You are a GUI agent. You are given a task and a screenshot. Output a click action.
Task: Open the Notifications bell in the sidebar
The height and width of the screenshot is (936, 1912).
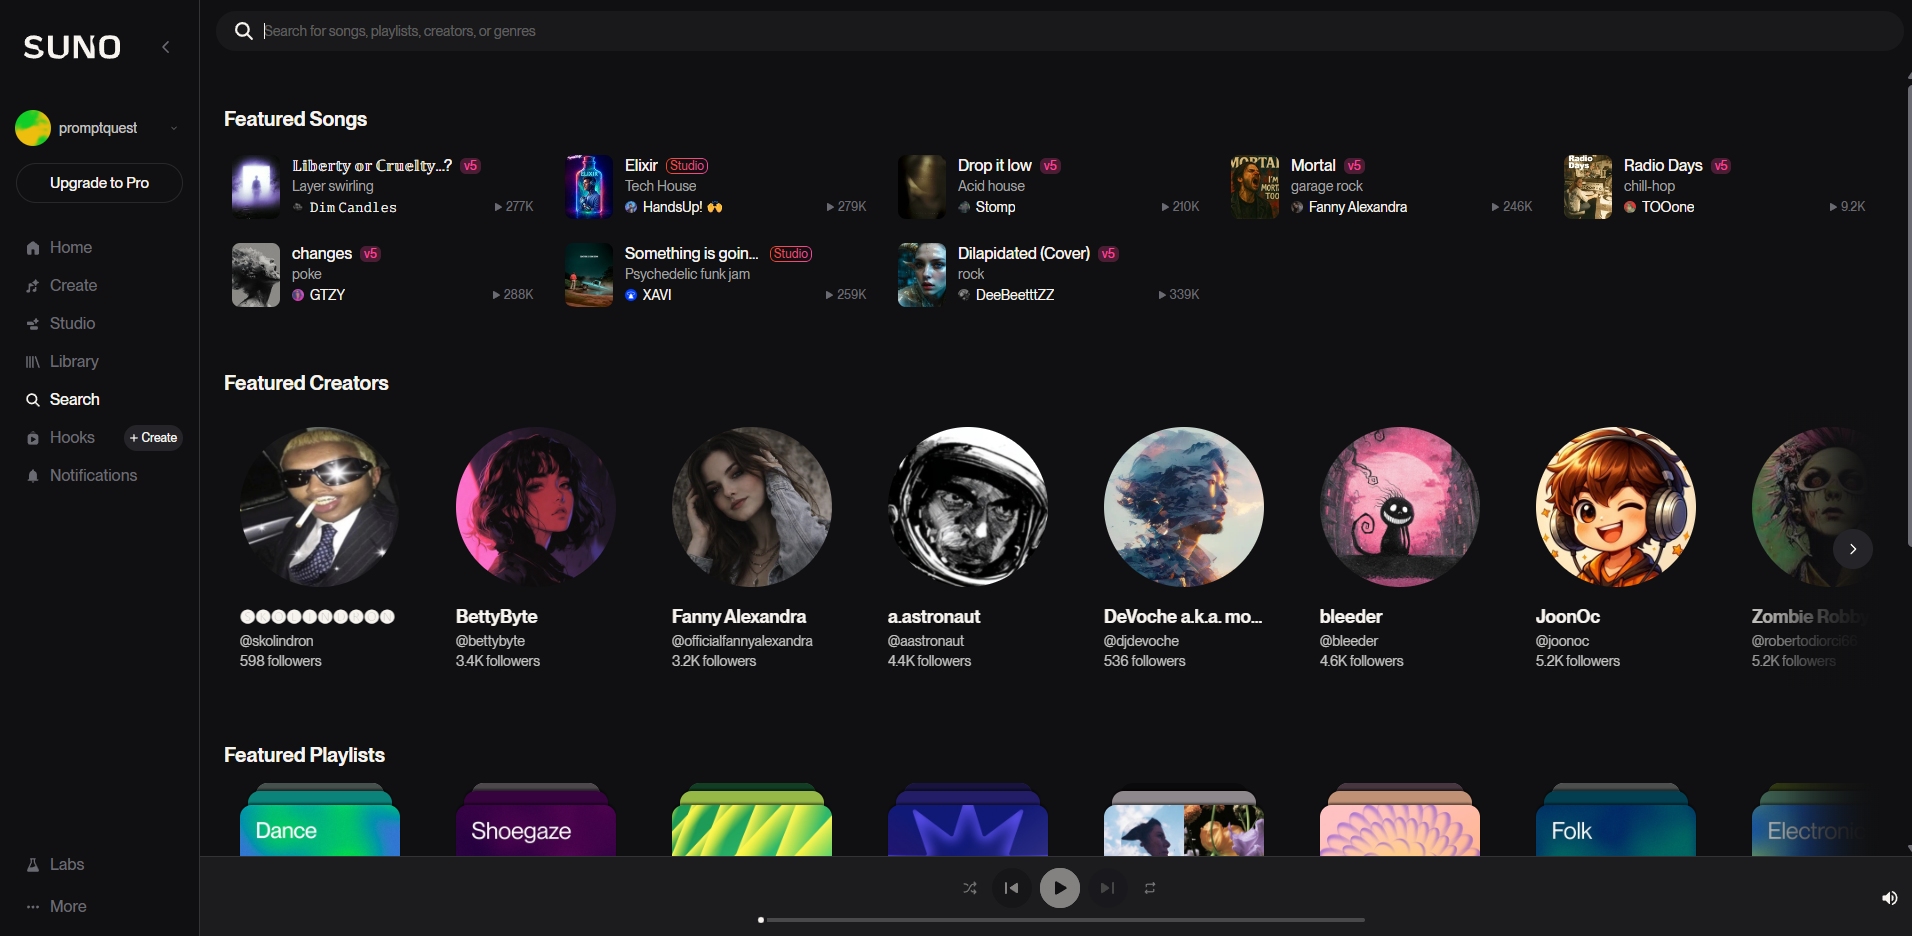pyautogui.click(x=33, y=476)
